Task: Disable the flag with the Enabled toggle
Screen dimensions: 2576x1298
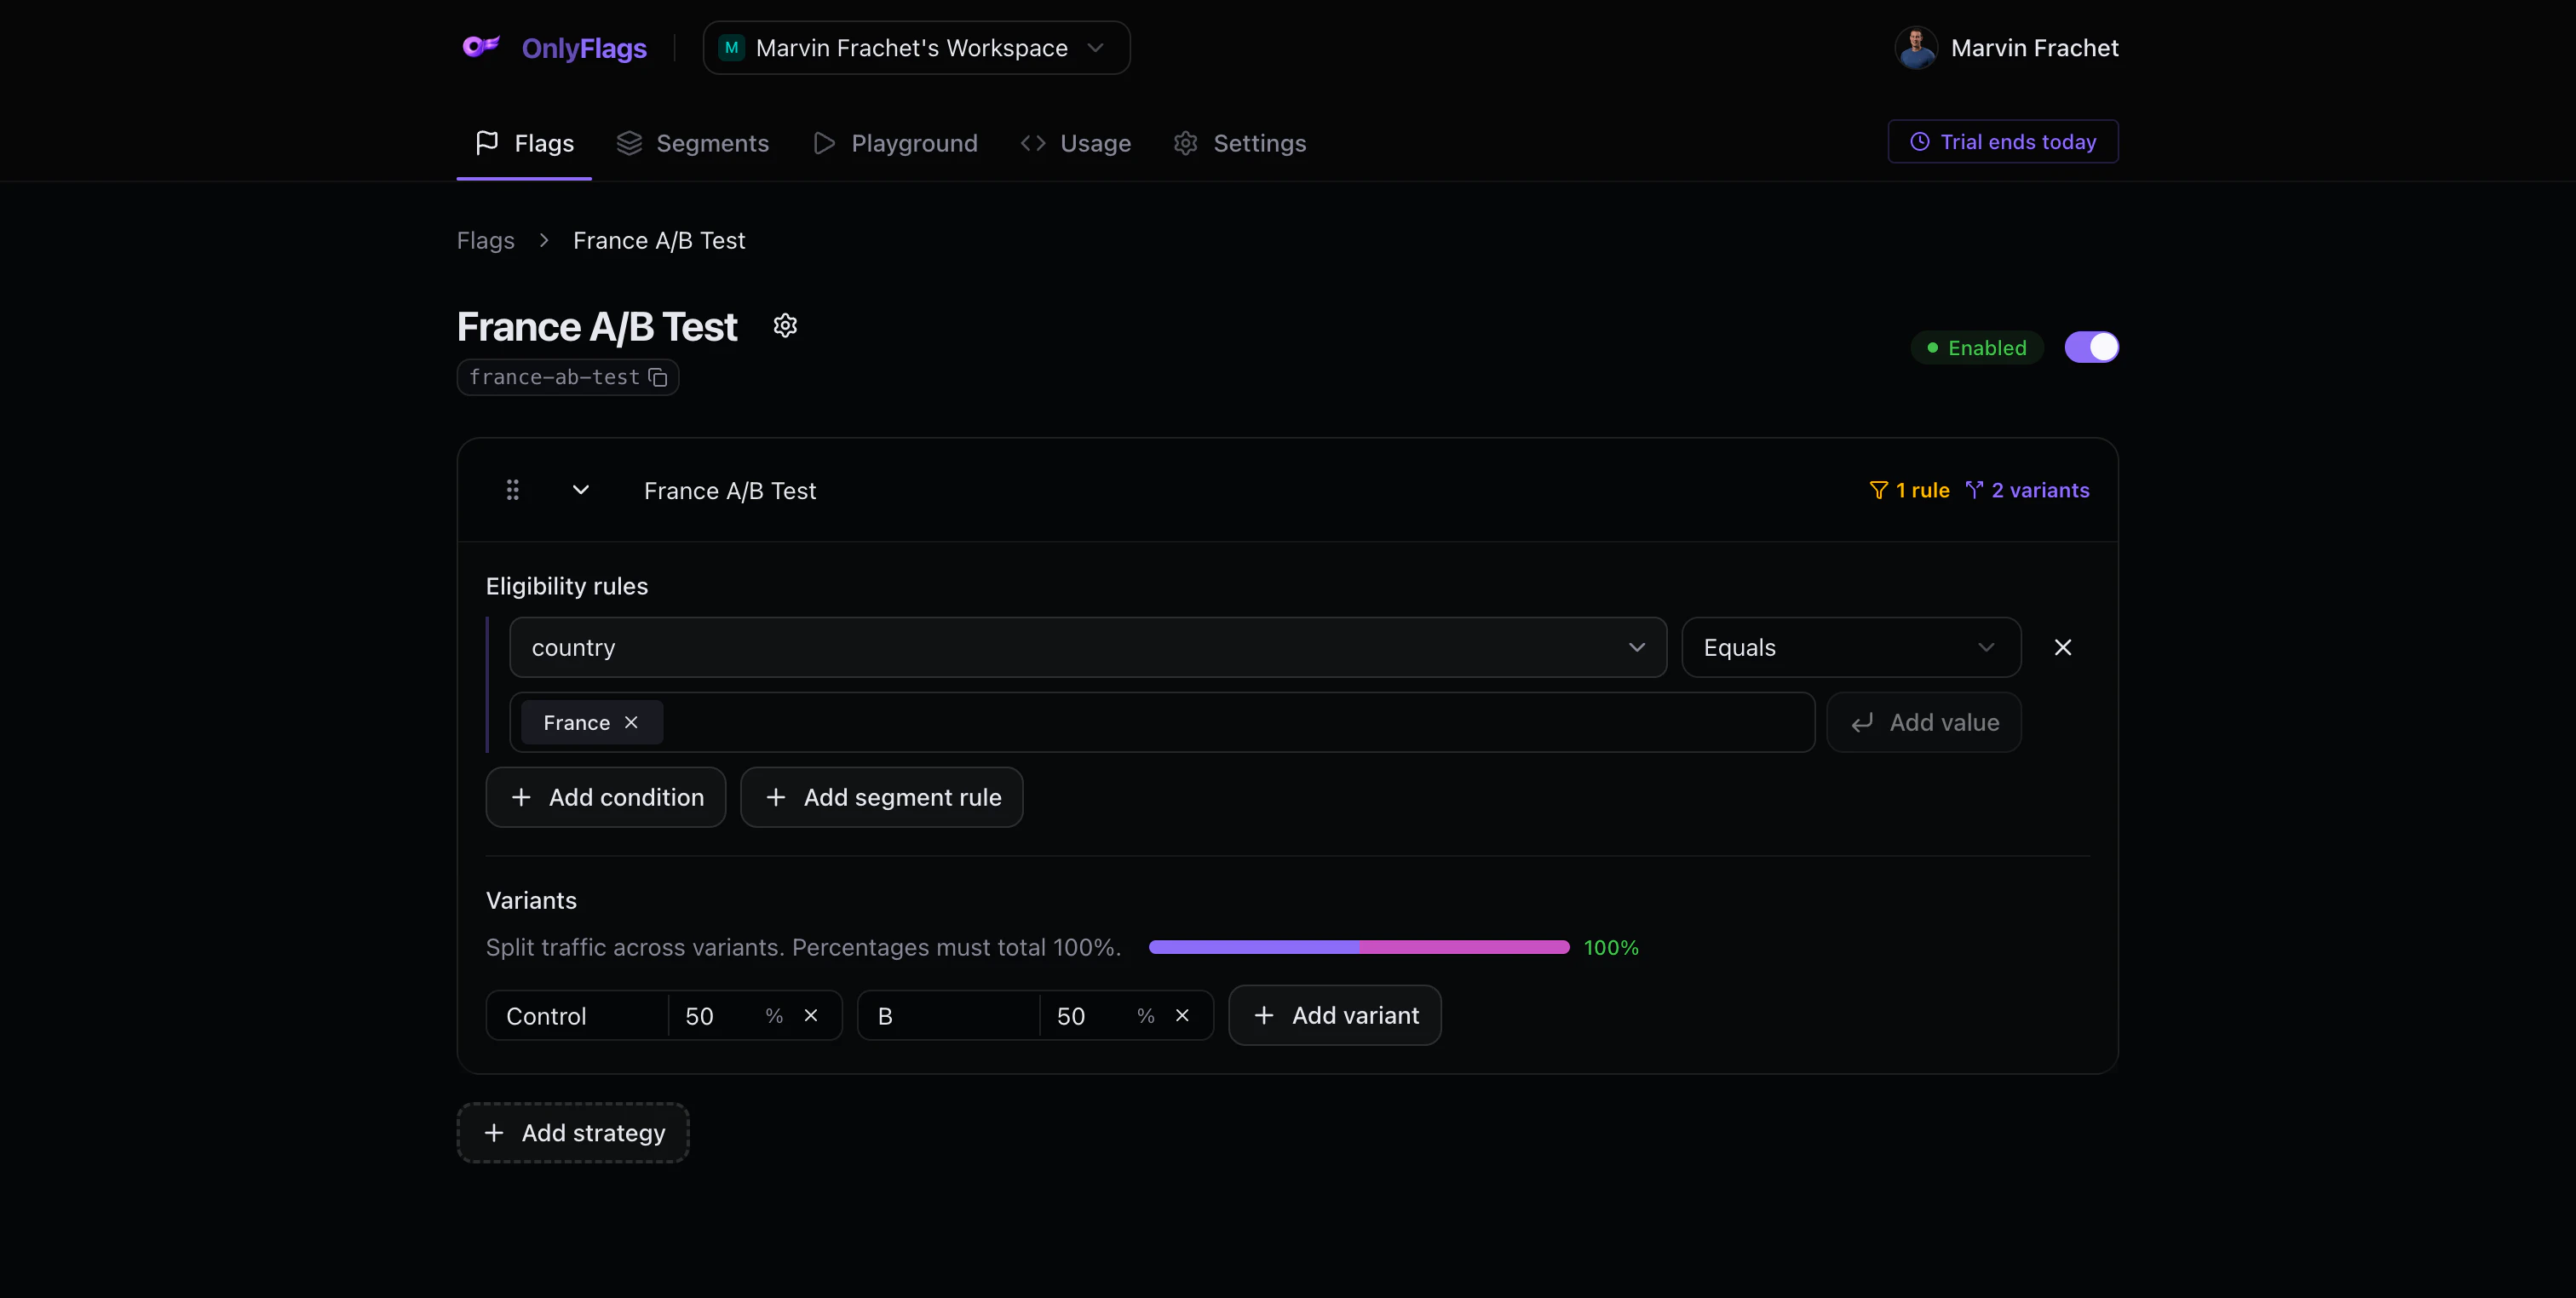Action: pos(2091,347)
